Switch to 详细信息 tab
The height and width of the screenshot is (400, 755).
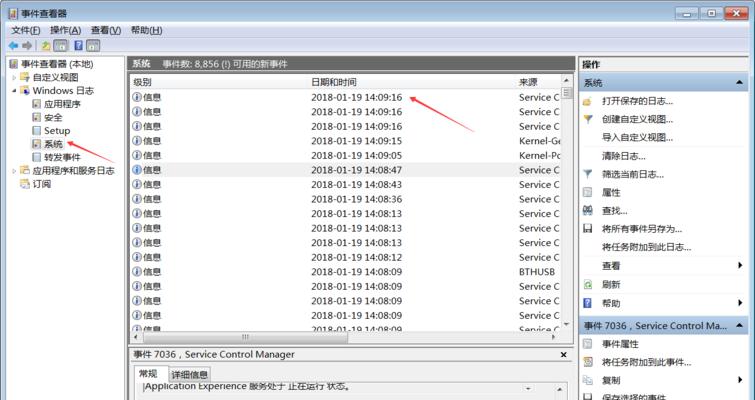coord(190,374)
